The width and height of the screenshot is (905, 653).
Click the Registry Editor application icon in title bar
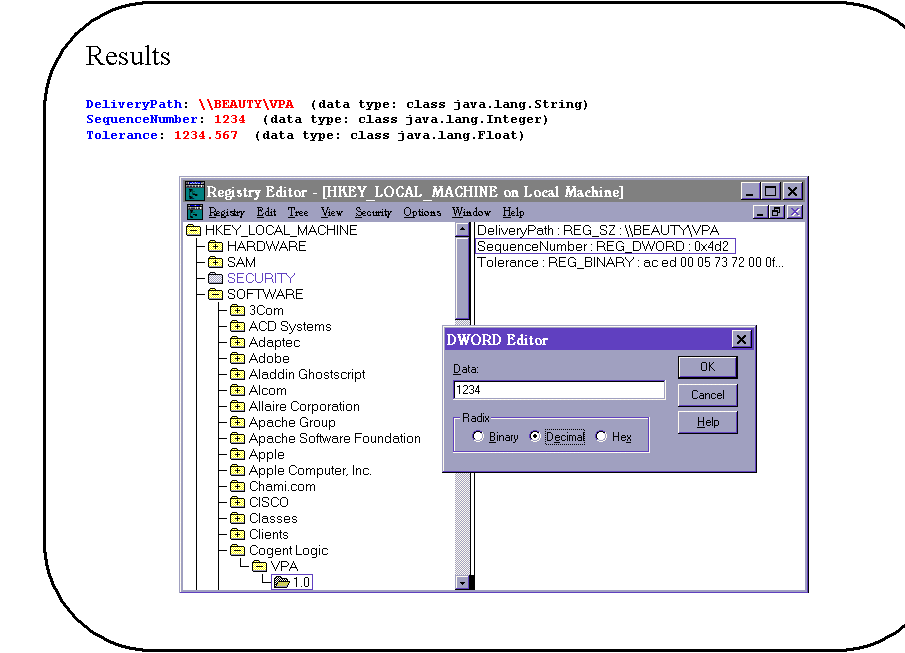[x=193, y=191]
